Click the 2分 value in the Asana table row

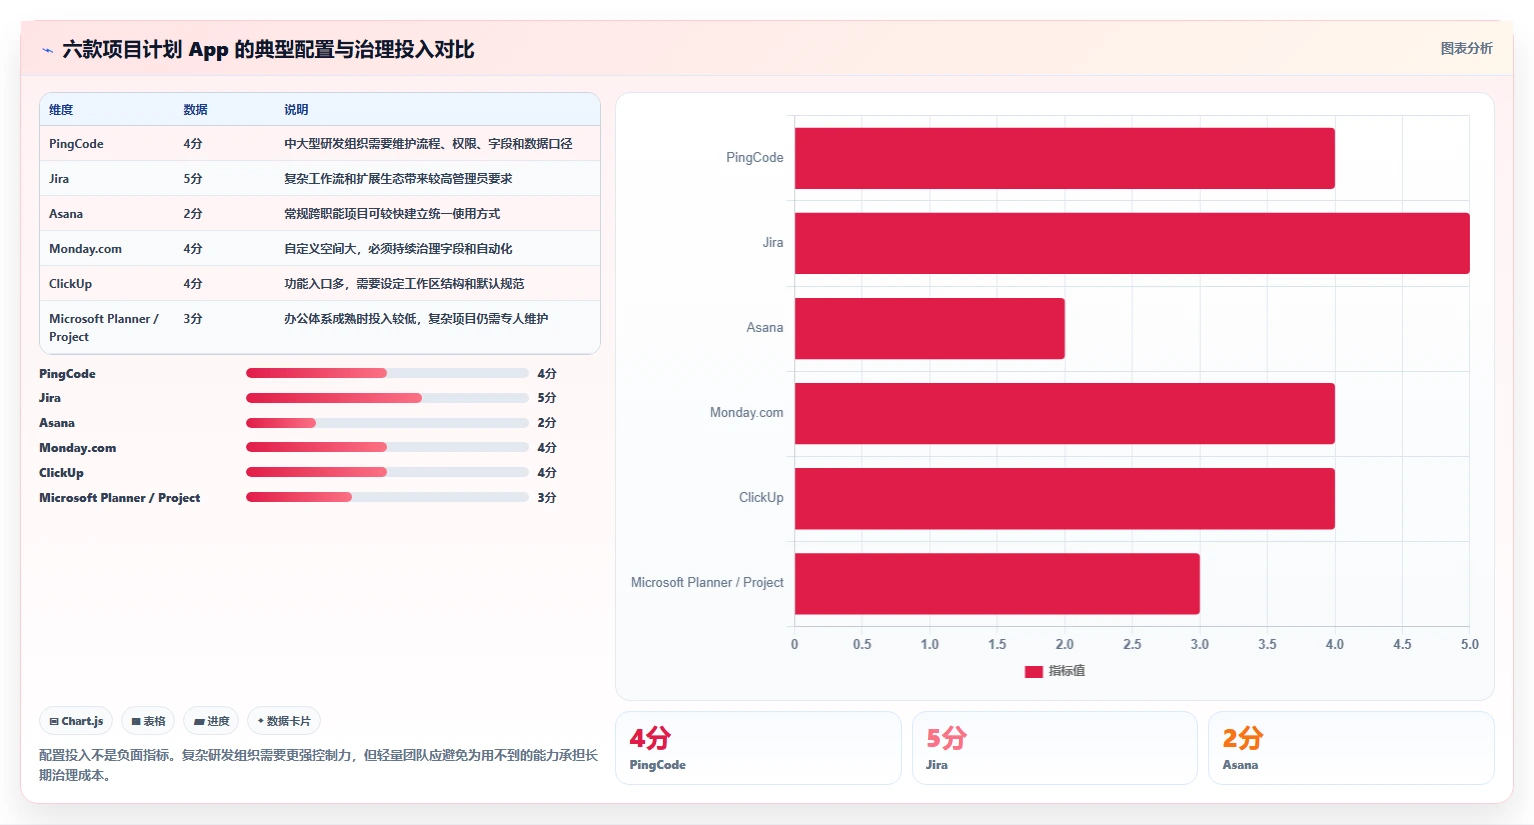[x=193, y=214]
